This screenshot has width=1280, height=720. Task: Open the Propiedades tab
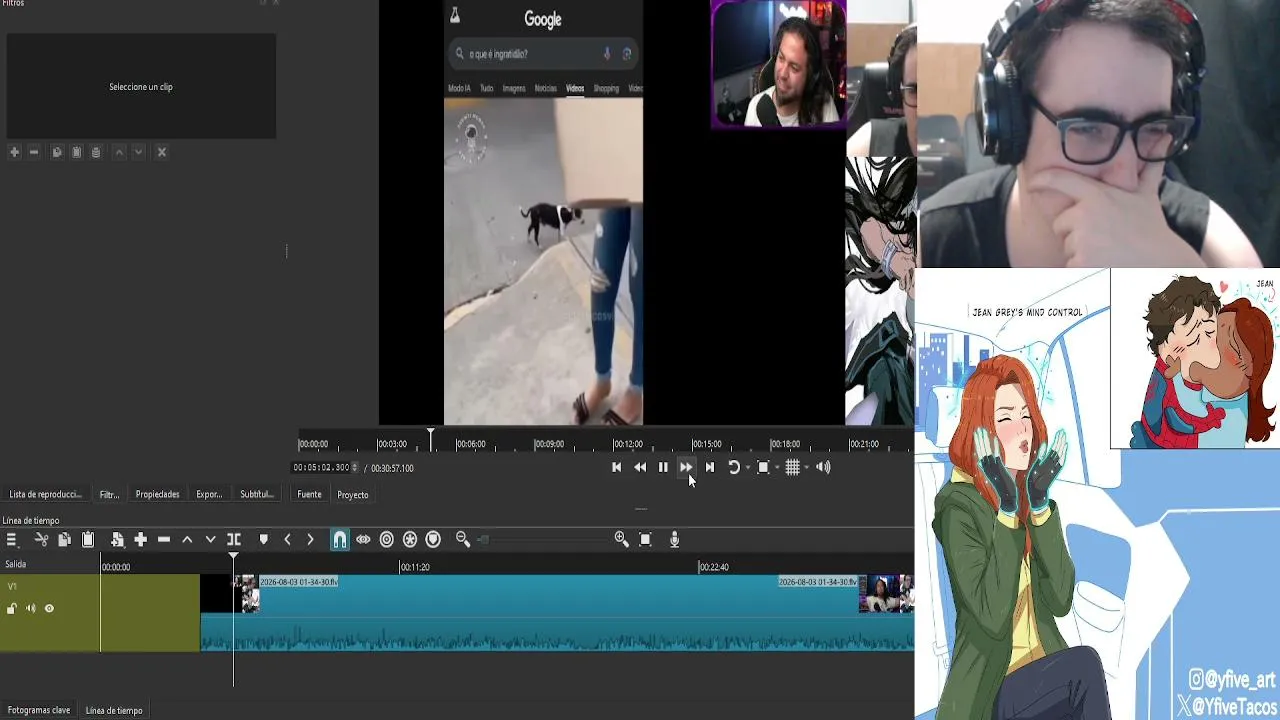click(x=158, y=494)
